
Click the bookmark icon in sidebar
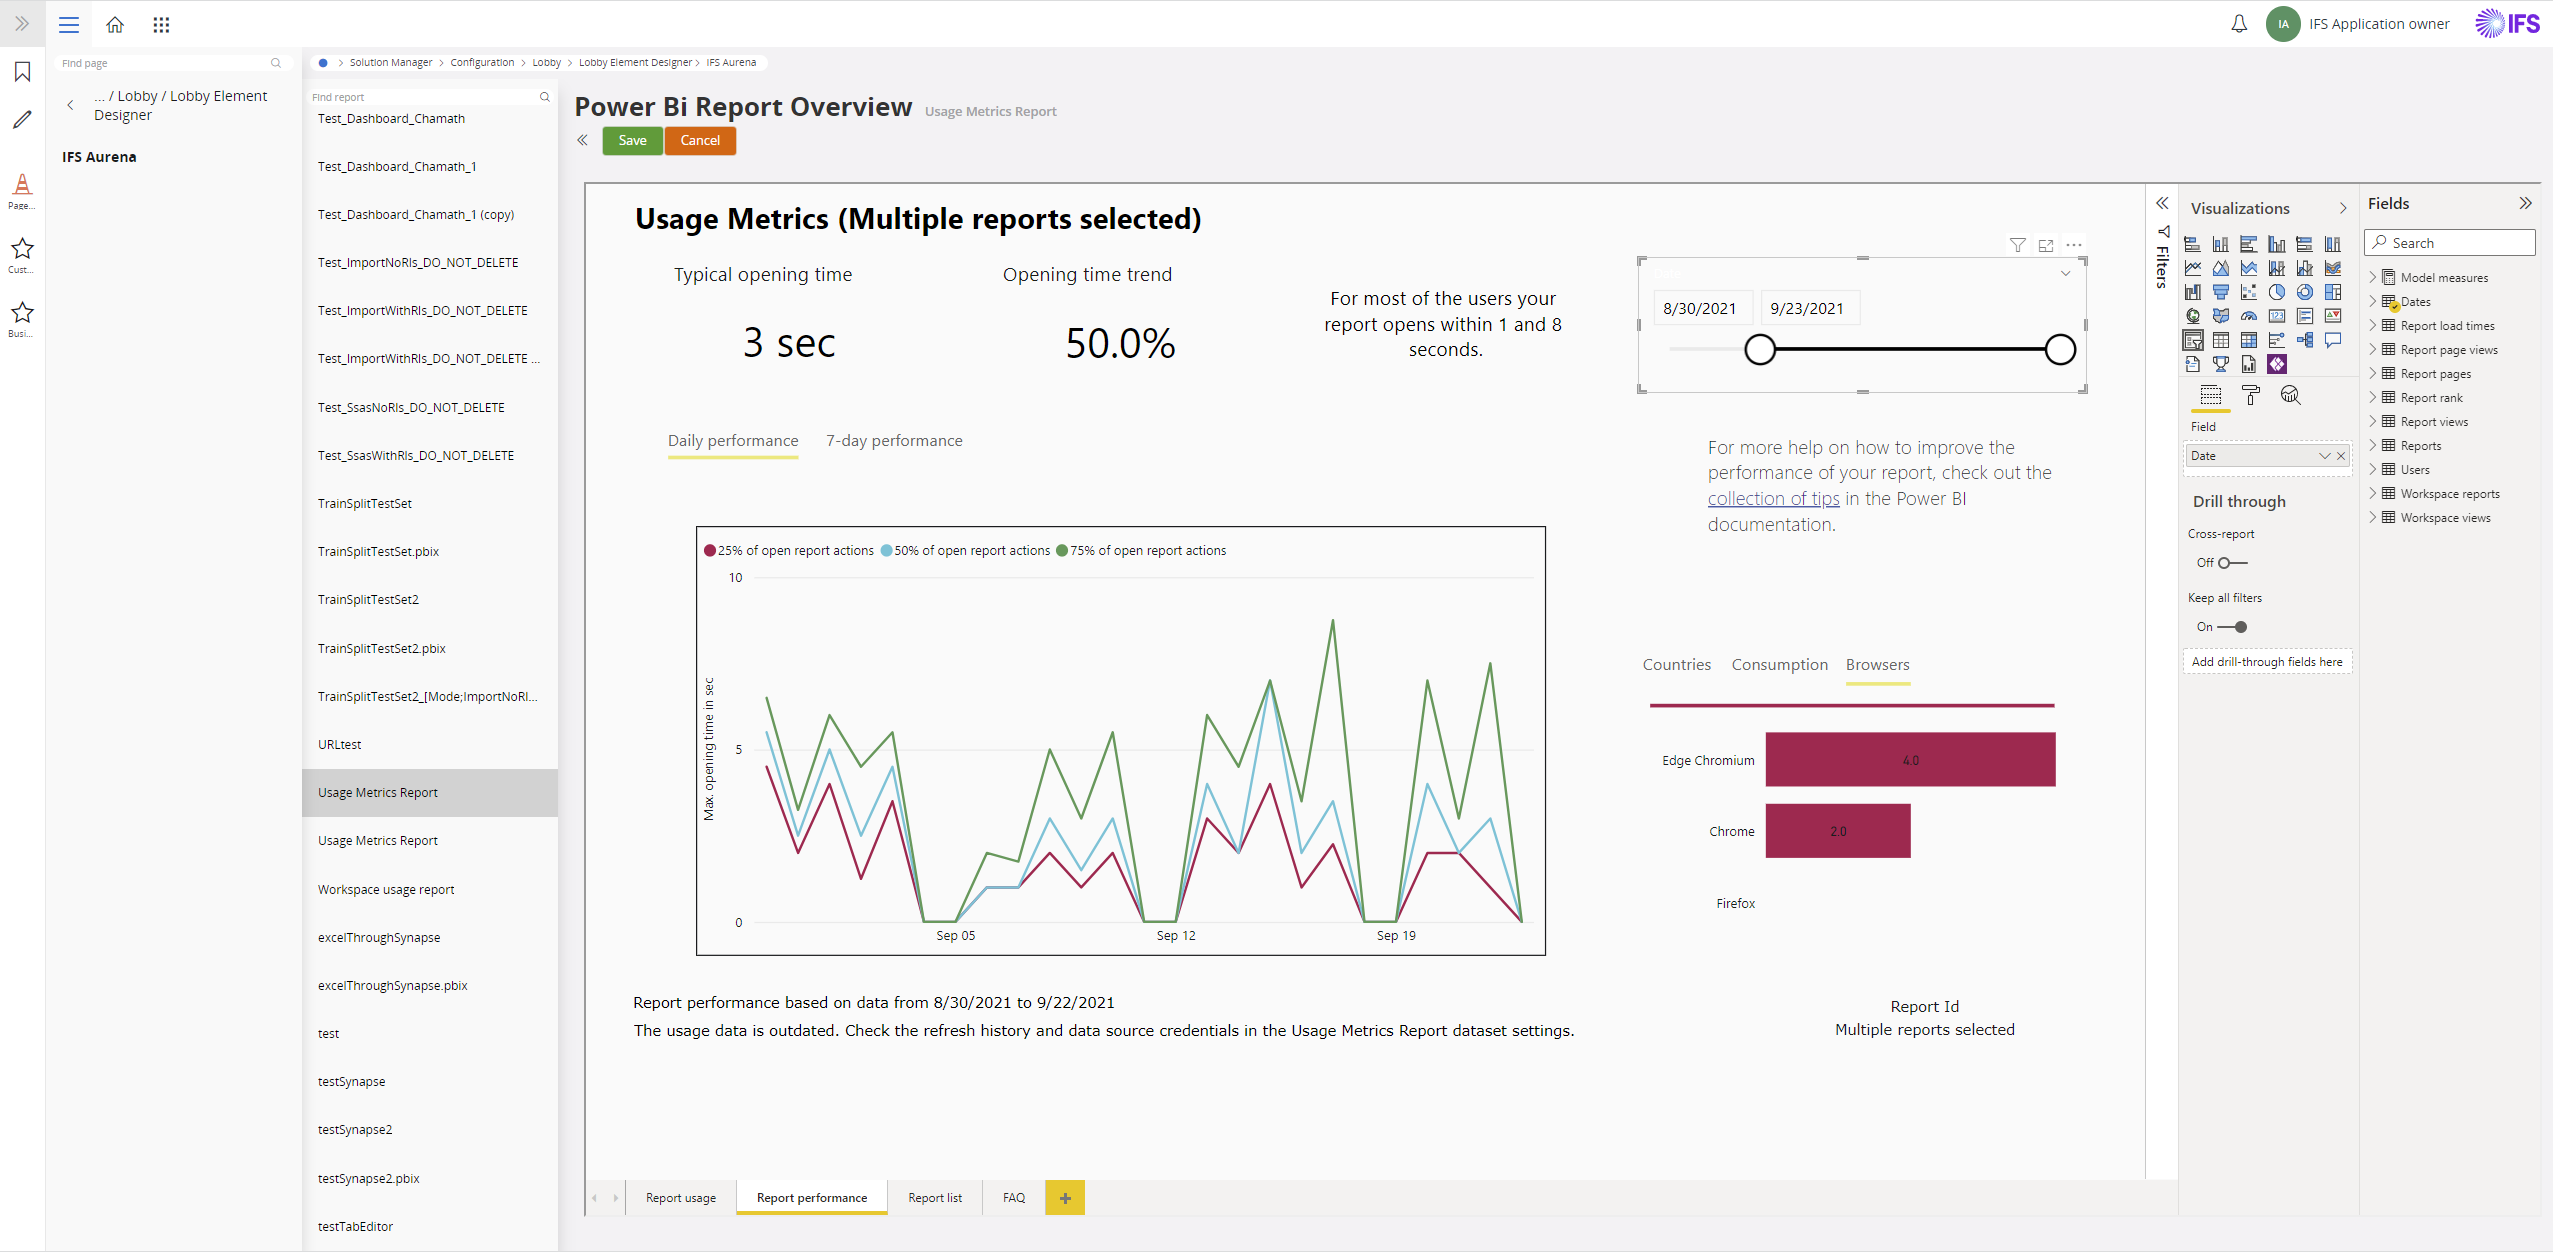click(x=22, y=72)
